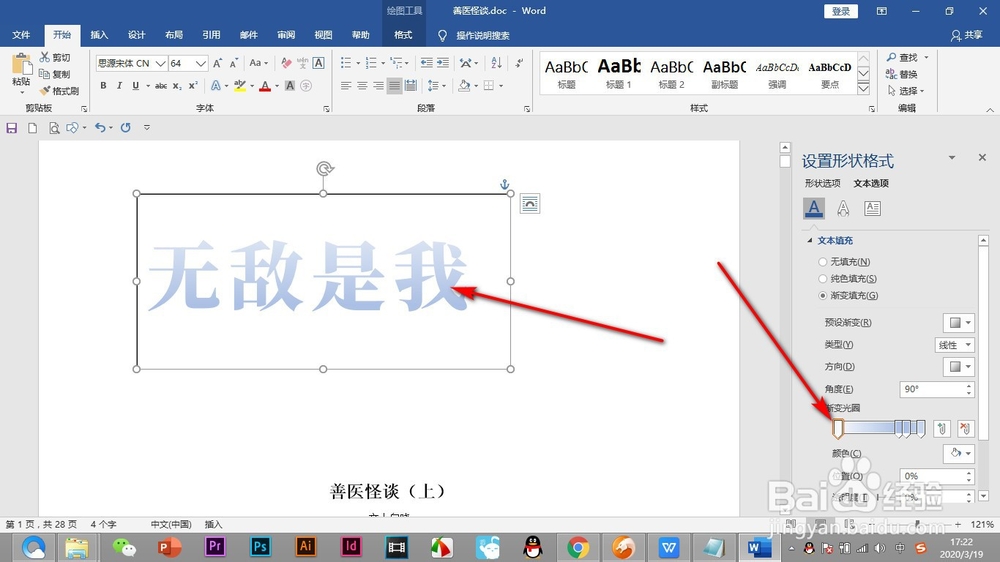
Task: Sort paragraph A to Z
Action: [496, 63]
